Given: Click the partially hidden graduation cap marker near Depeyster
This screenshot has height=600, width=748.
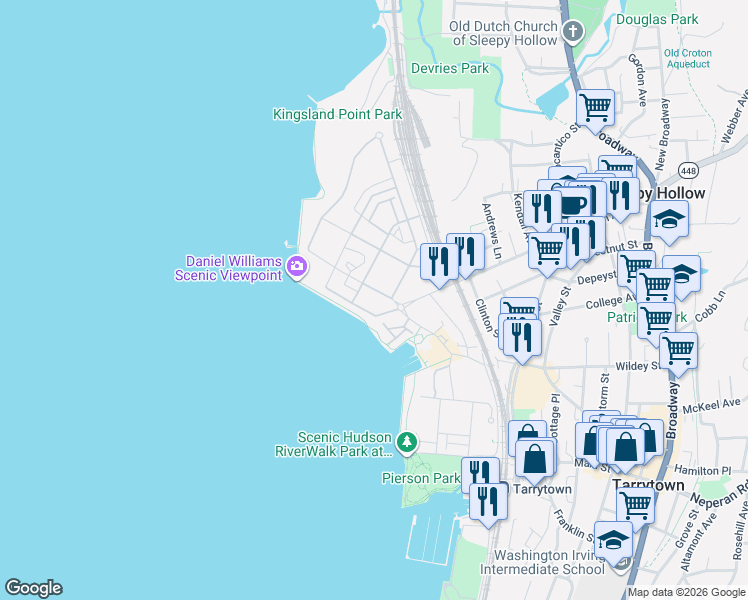Looking at the screenshot, I should pyautogui.click(x=686, y=274).
